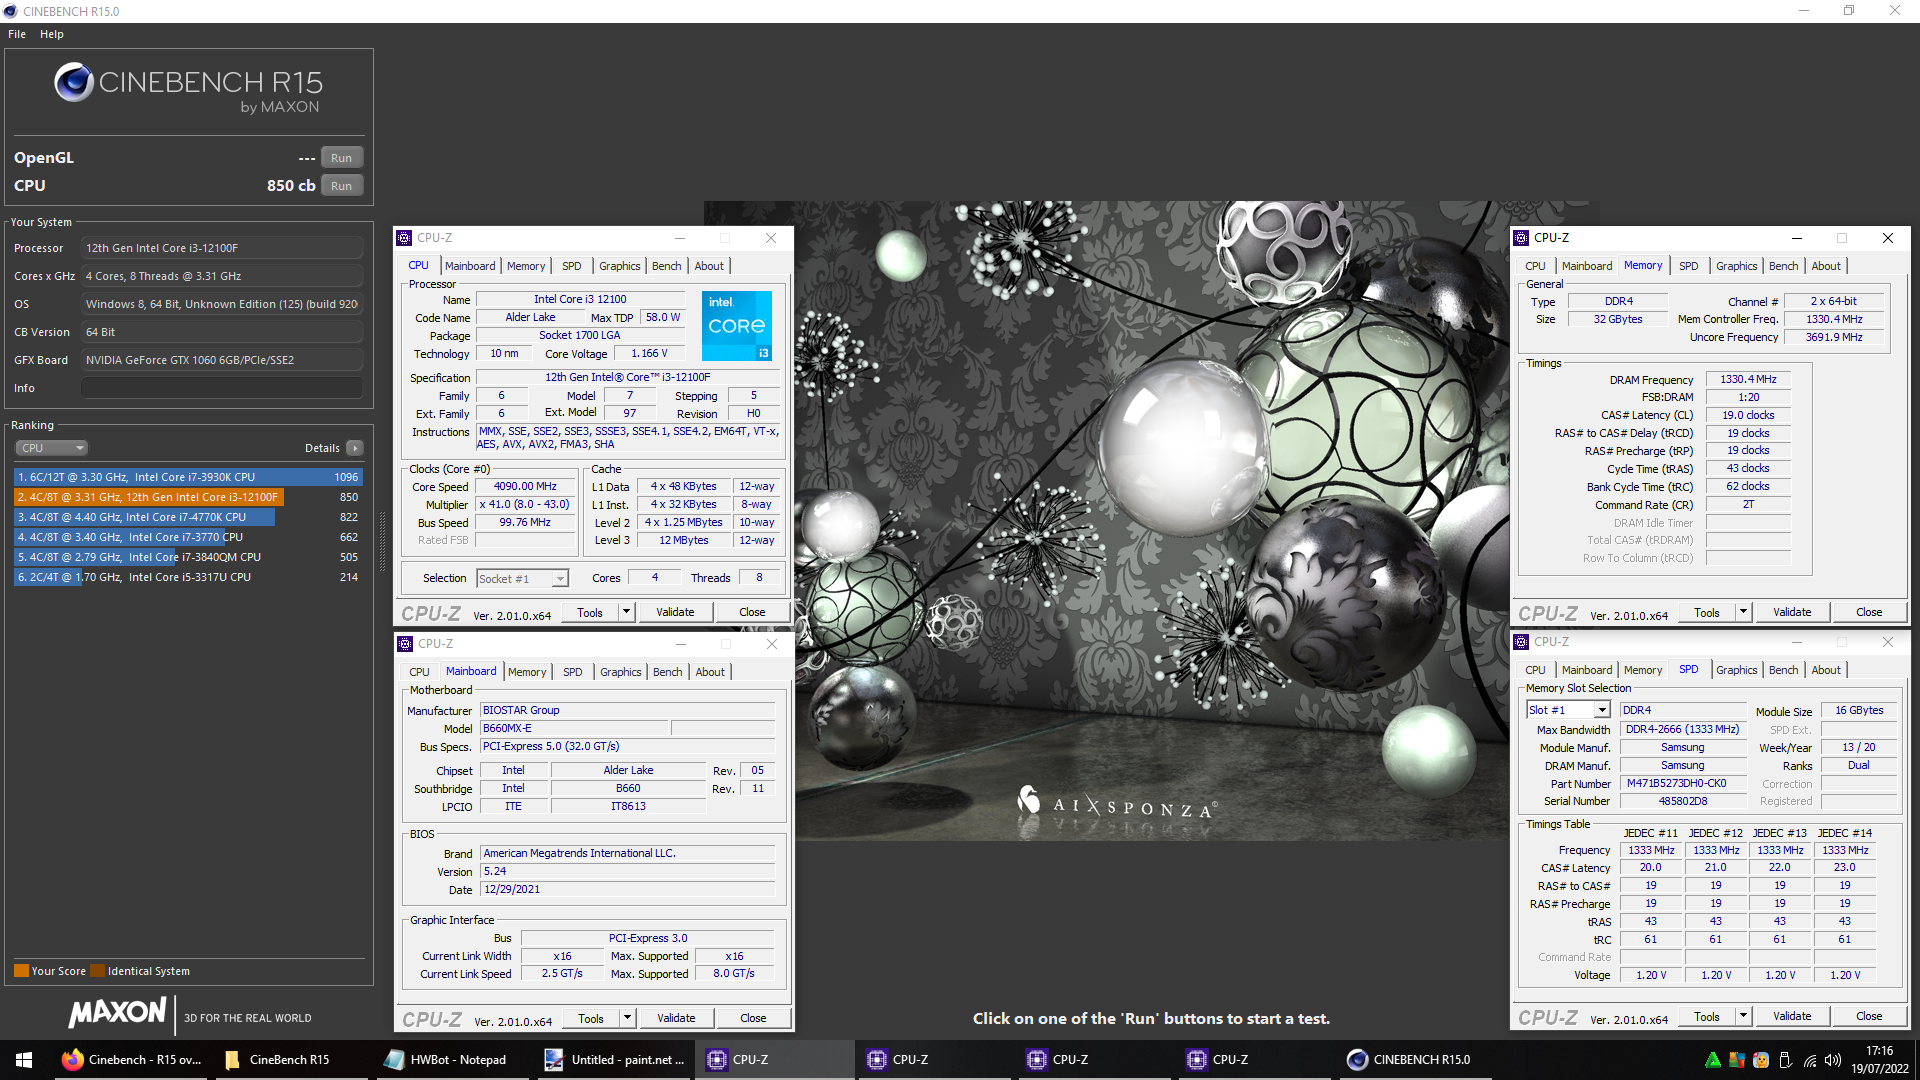Click the BIOSTAR Group manufacturer field
Viewport: 1920px width, 1080px height.
click(627, 710)
